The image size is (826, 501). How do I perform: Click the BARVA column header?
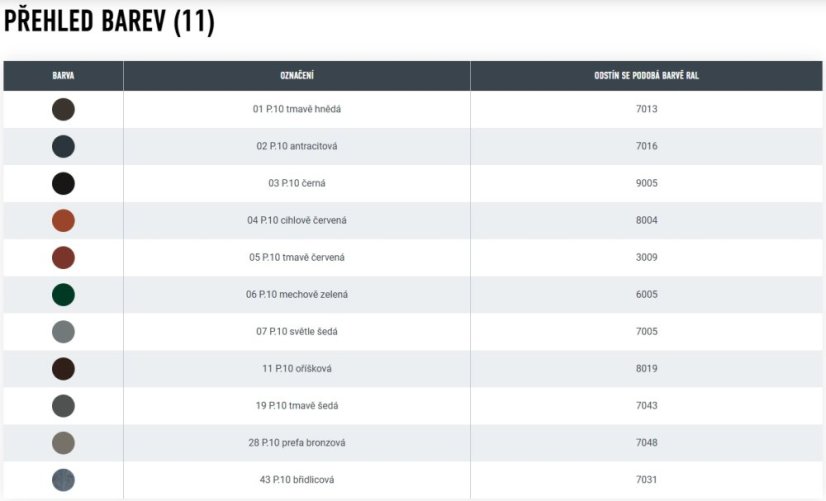tap(63, 76)
